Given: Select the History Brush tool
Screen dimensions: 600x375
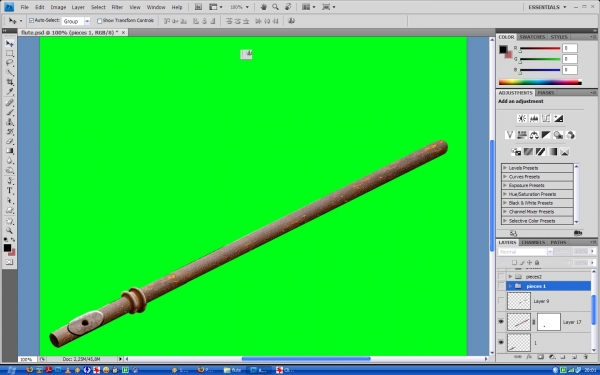Looking at the screenshot, I should click(x=10, y=132).
